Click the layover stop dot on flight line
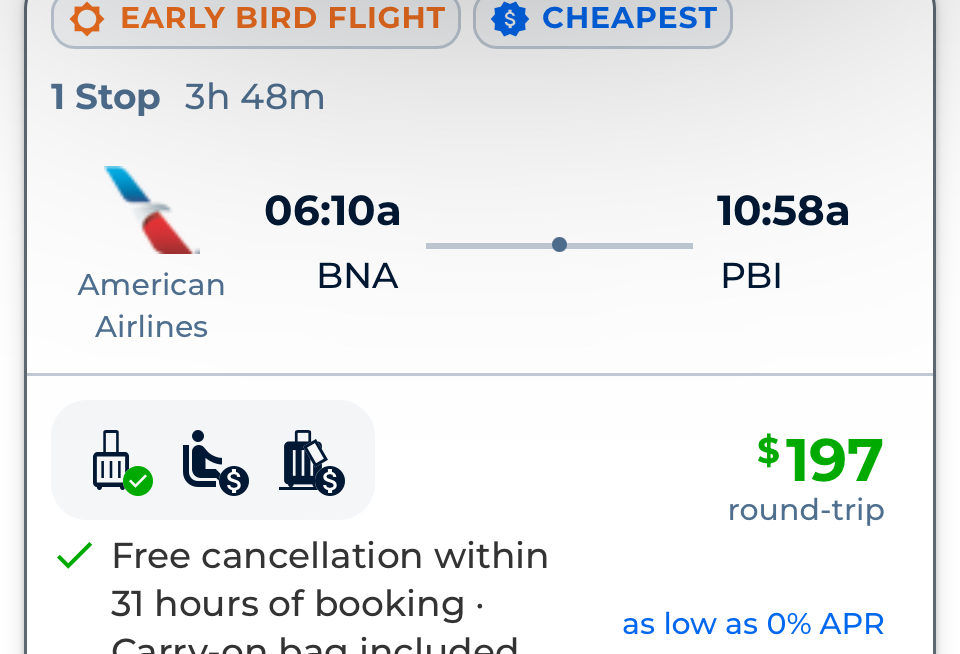960x654 pixels. pos(559,245)
